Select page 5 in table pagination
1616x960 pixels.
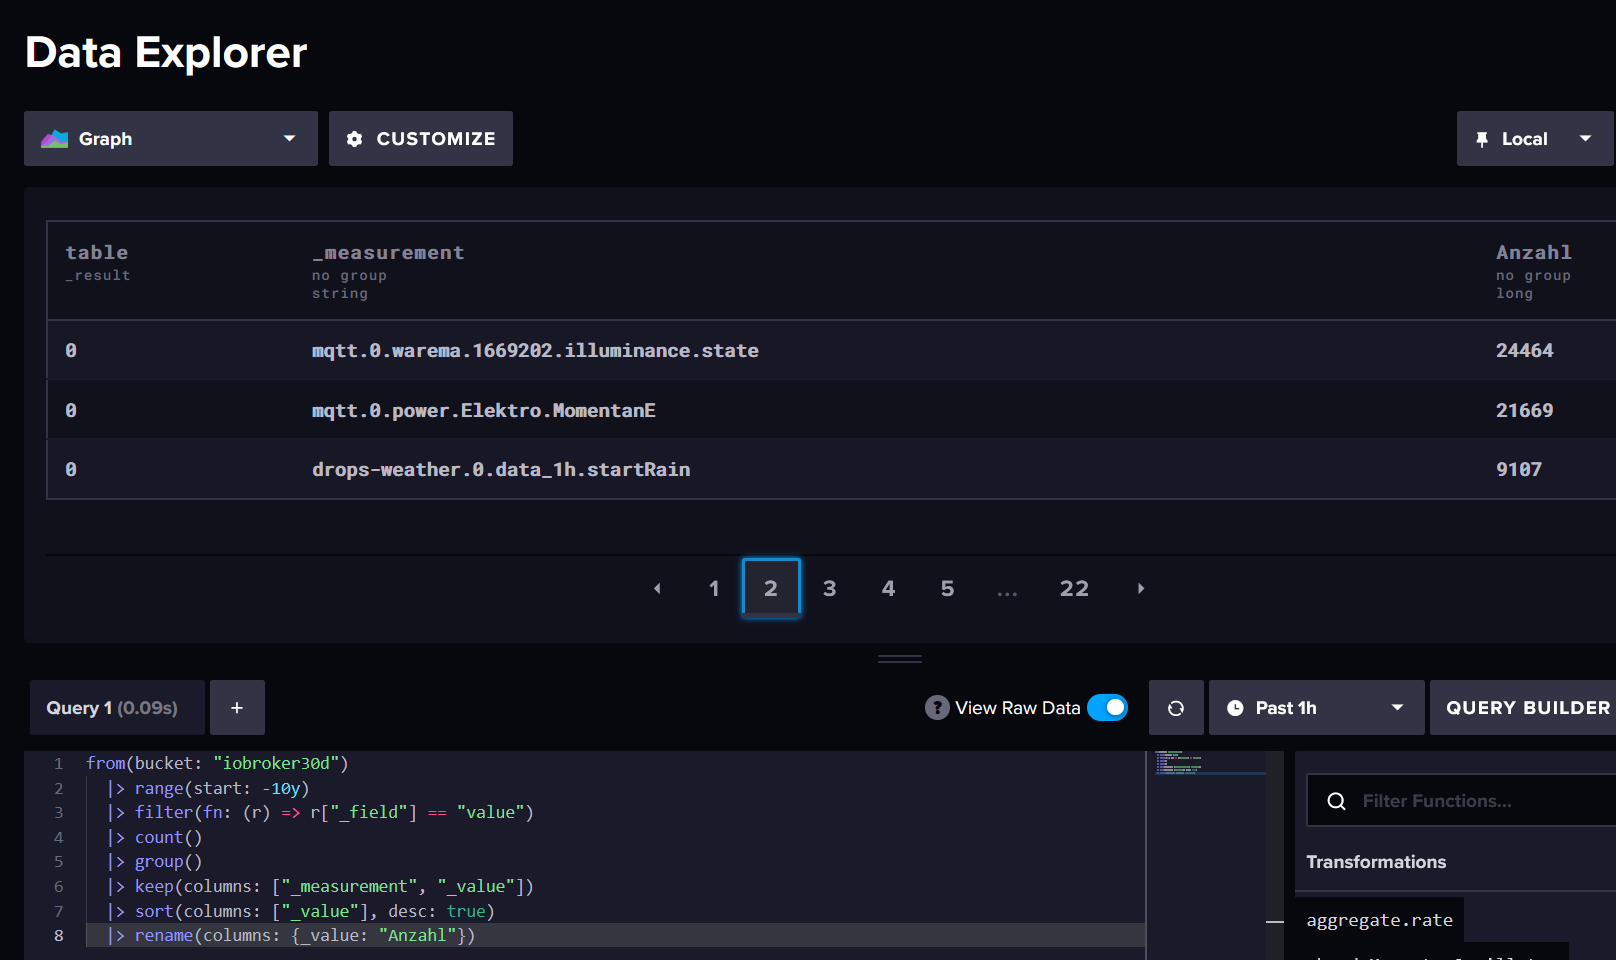947,588
